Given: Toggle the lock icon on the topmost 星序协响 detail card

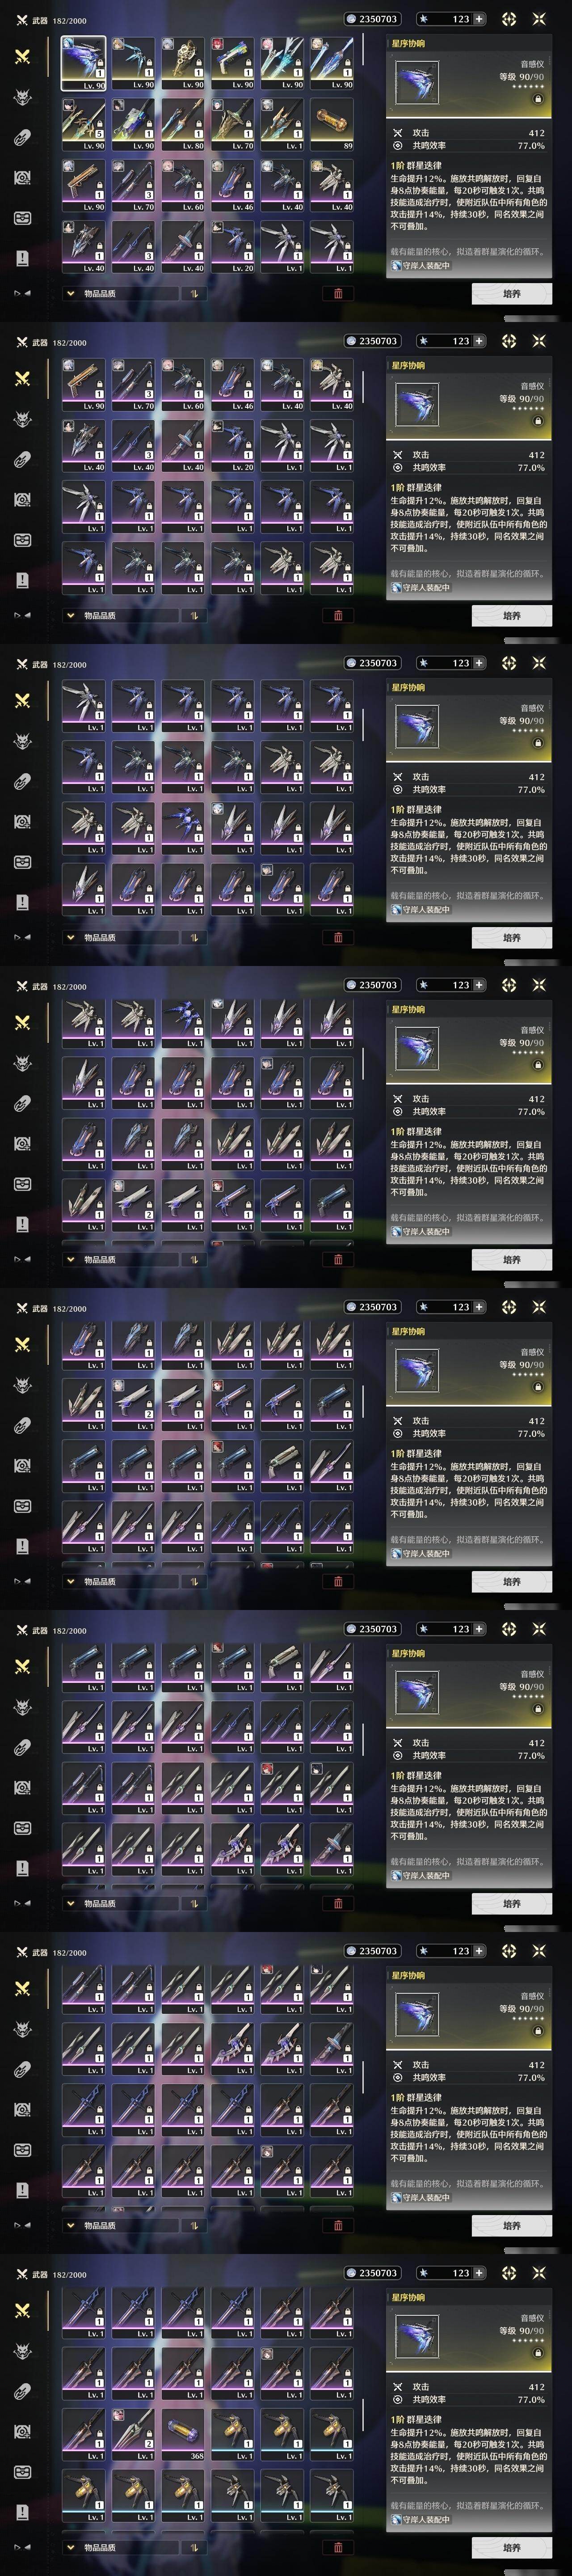Looking at the screenshot, I should click(538, 99).
